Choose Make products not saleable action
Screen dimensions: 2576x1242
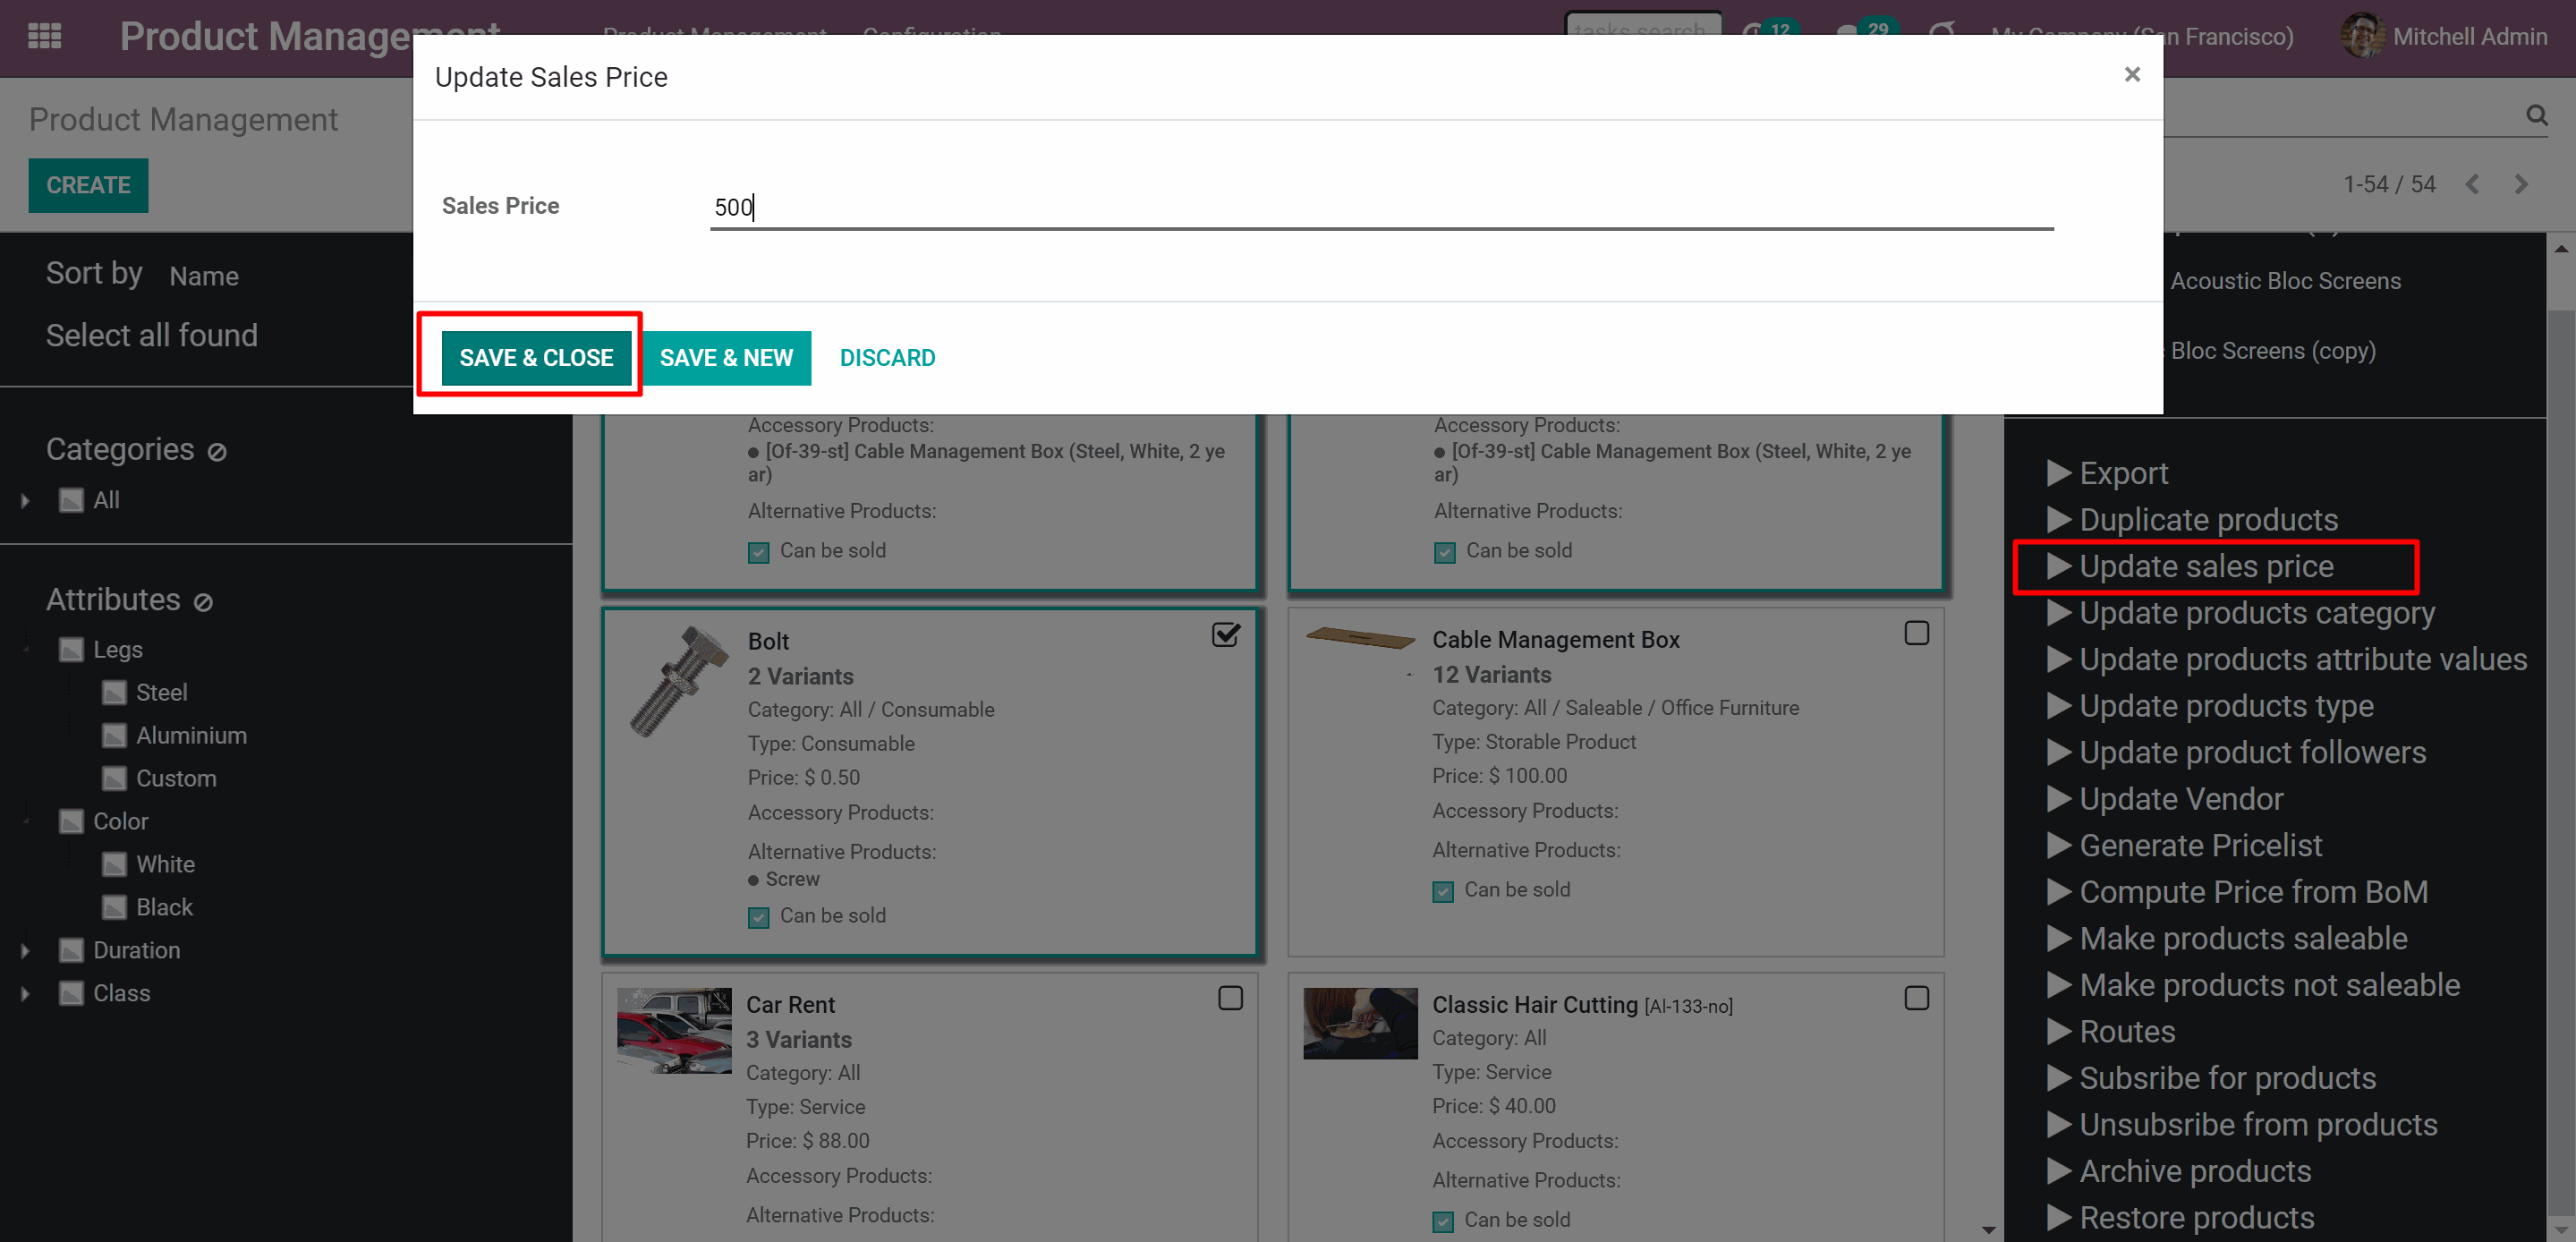point(2269,985)
